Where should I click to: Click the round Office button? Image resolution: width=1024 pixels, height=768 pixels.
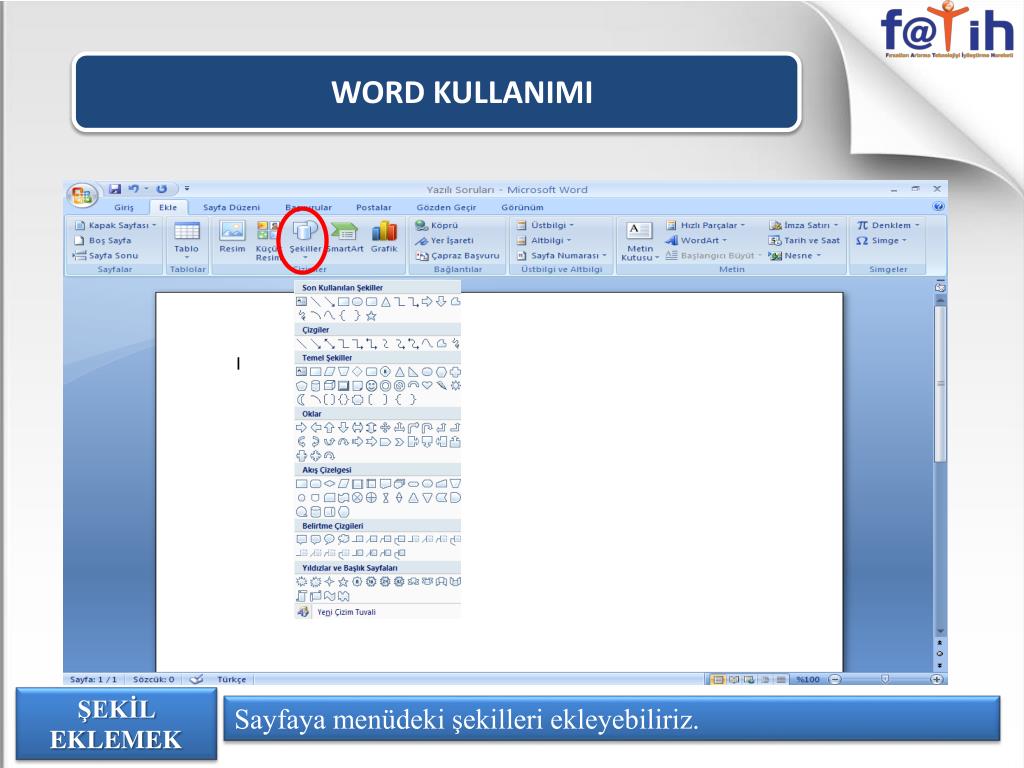[x=82, y=195]
